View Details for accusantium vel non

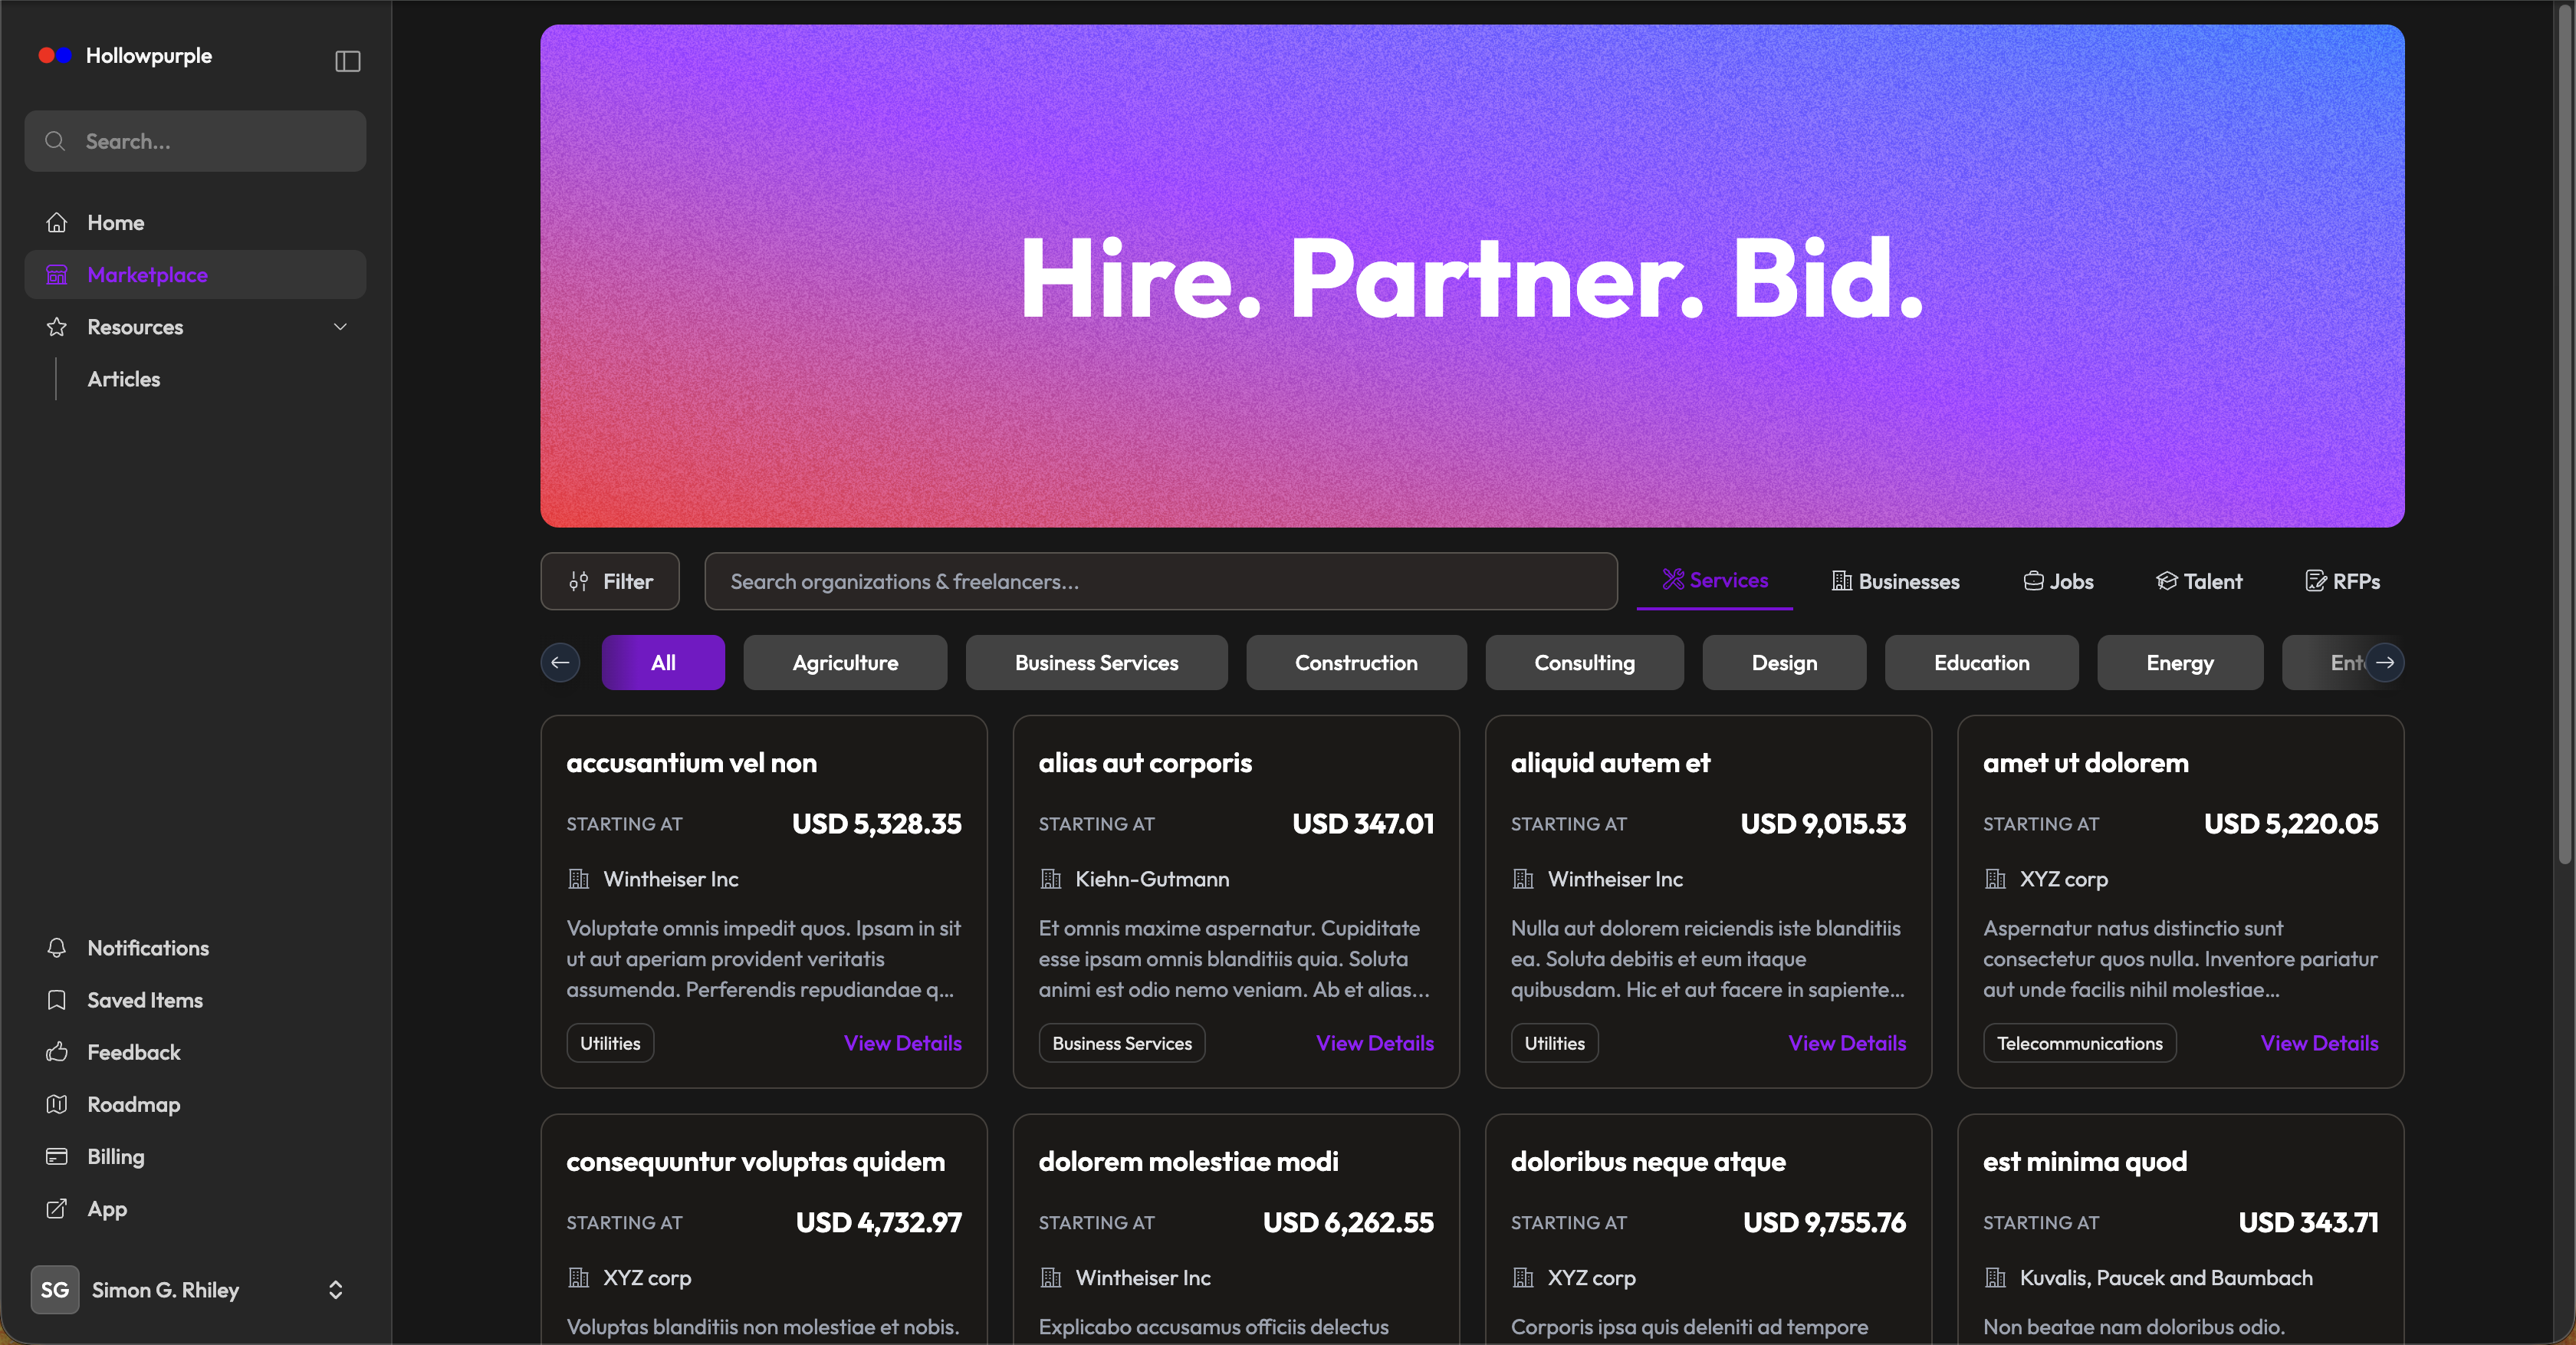902,1043
